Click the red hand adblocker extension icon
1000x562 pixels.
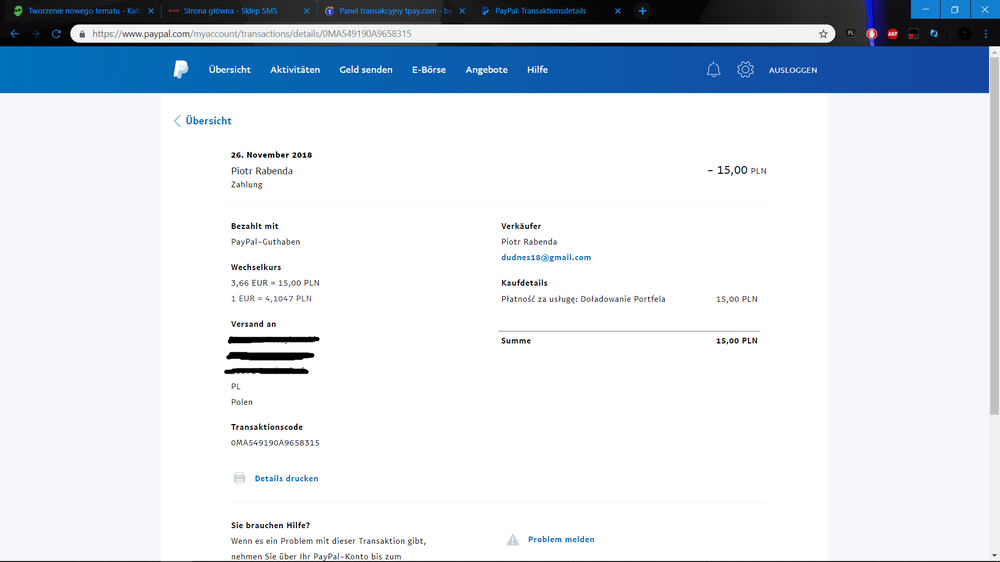click(x=872, y=34)
